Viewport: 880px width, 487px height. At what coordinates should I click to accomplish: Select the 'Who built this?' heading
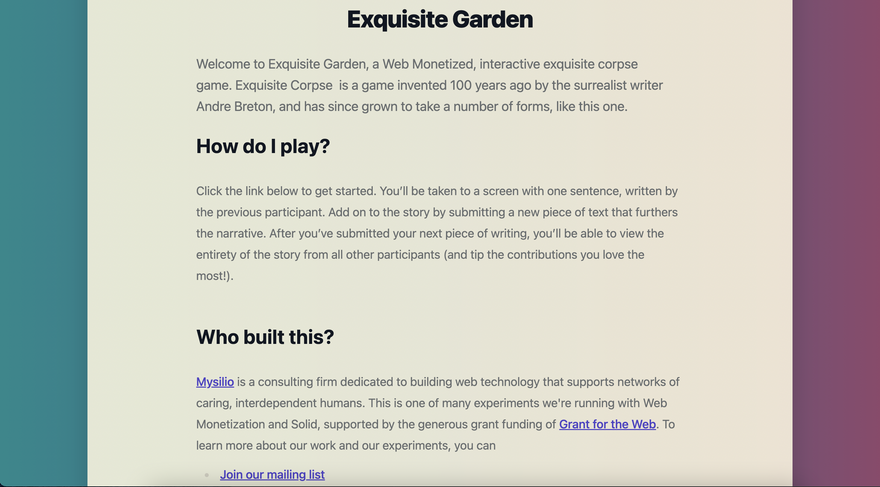click(x=265, y=337)
